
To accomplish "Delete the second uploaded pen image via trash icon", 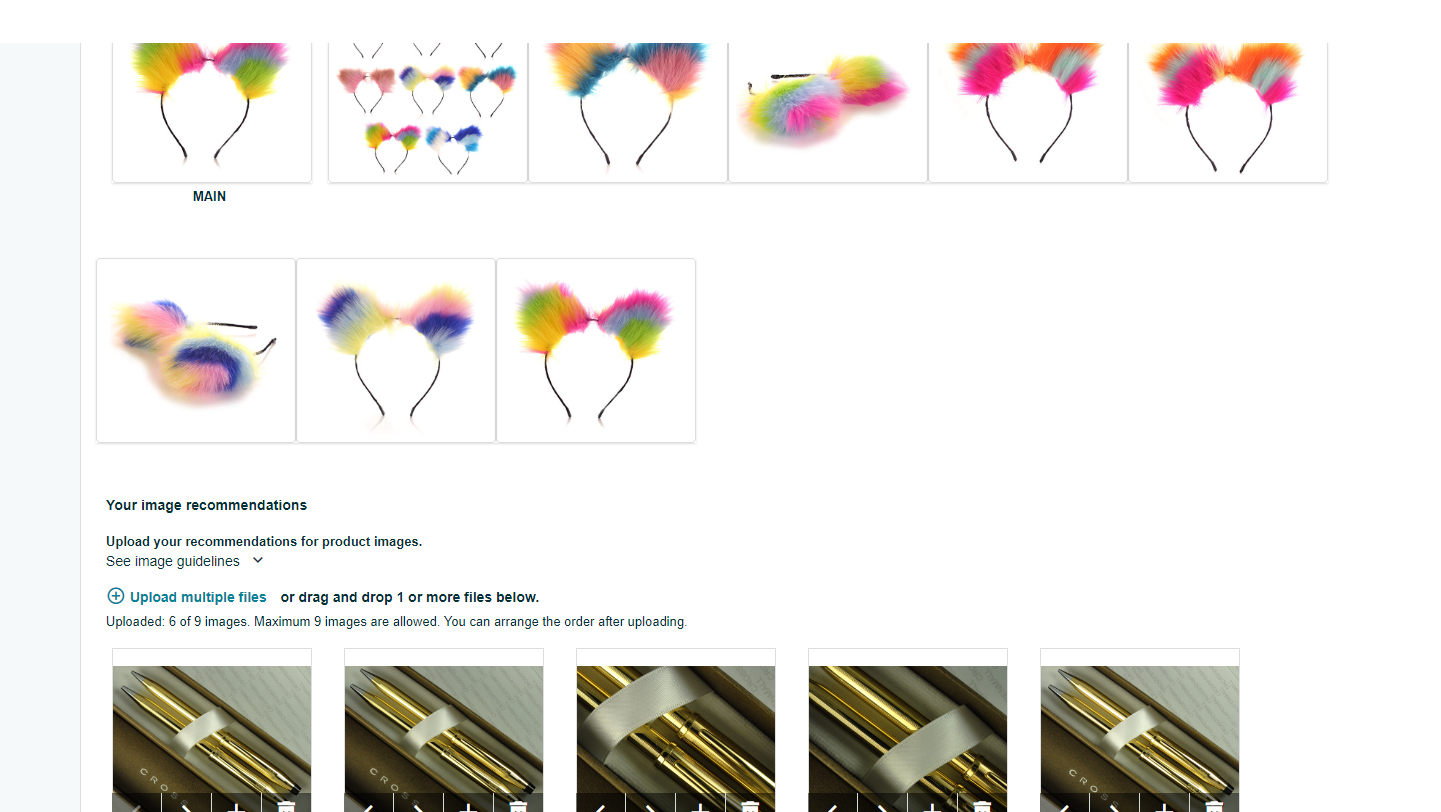I will pos(518,804).
